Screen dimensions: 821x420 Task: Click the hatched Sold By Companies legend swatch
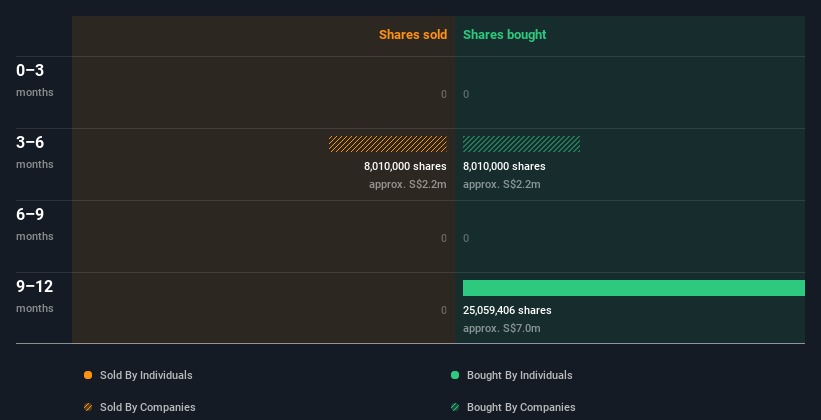click(x=88, y=407)
